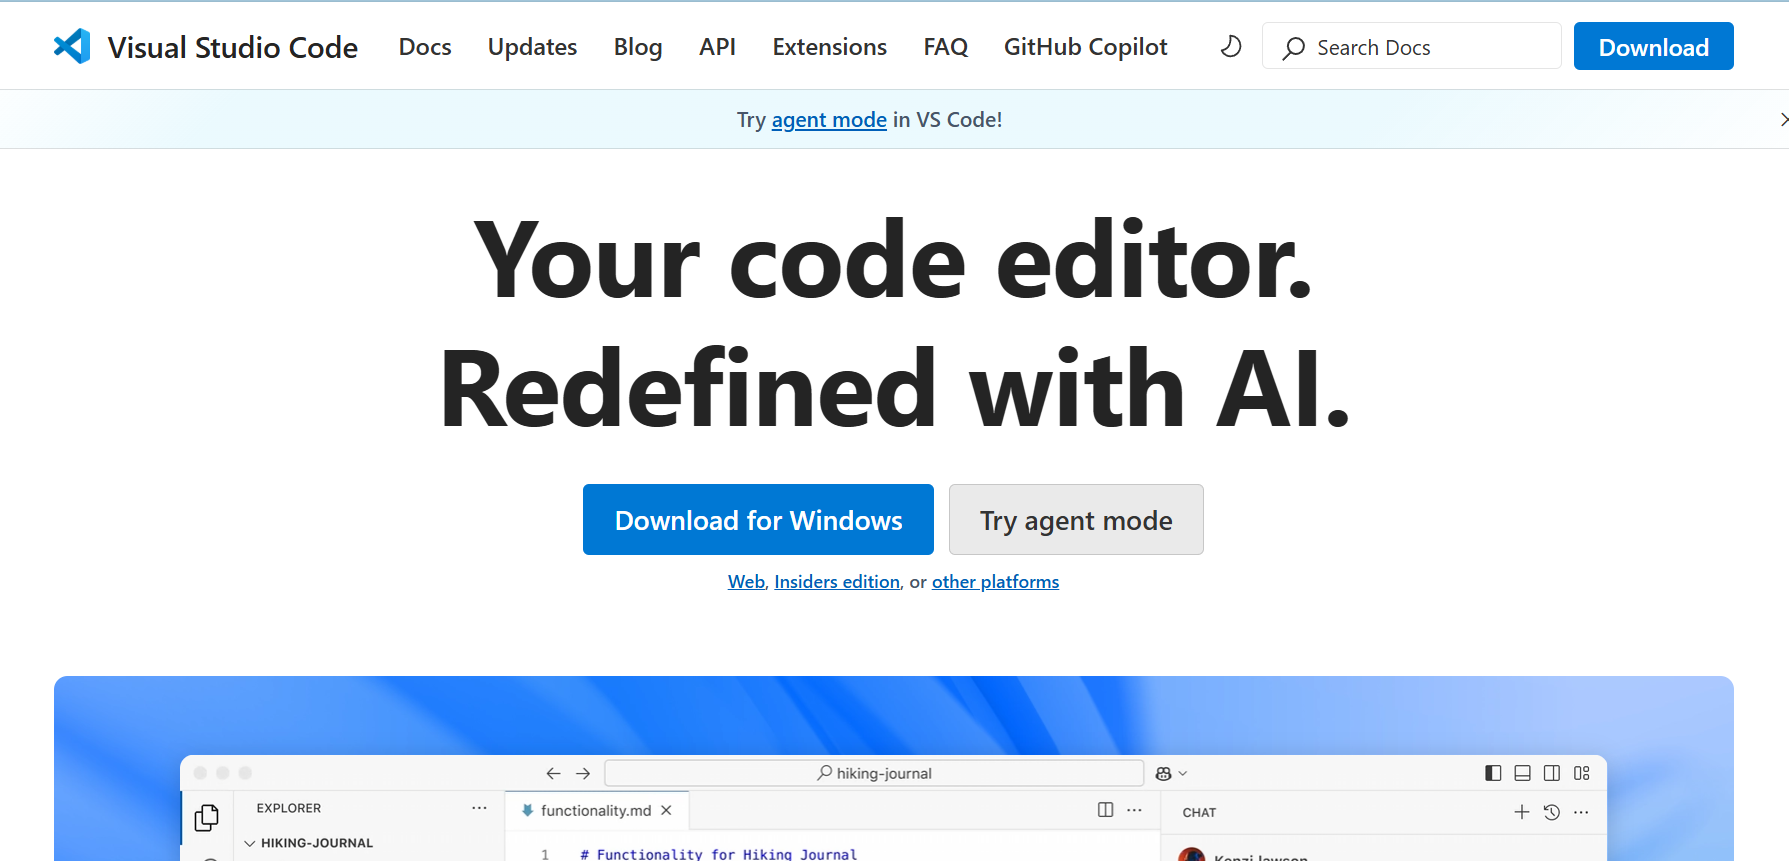Viewport: 1789px width, 861px height.
Task: Open editor more actions ellipsis
Action: [1134, 810]
